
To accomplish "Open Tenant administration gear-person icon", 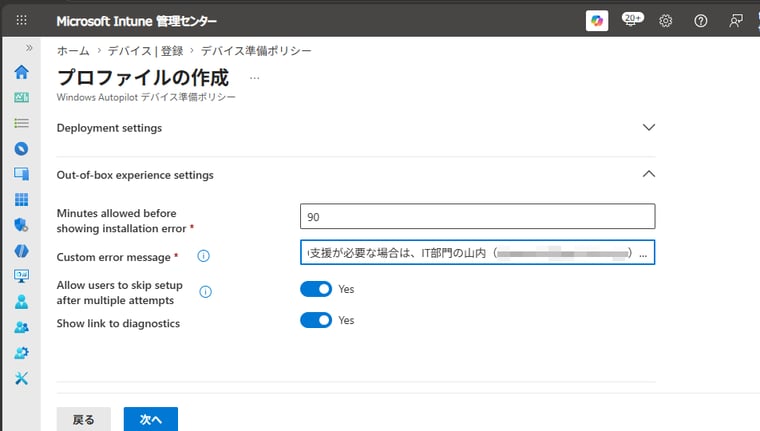I will tap(21, 352).
